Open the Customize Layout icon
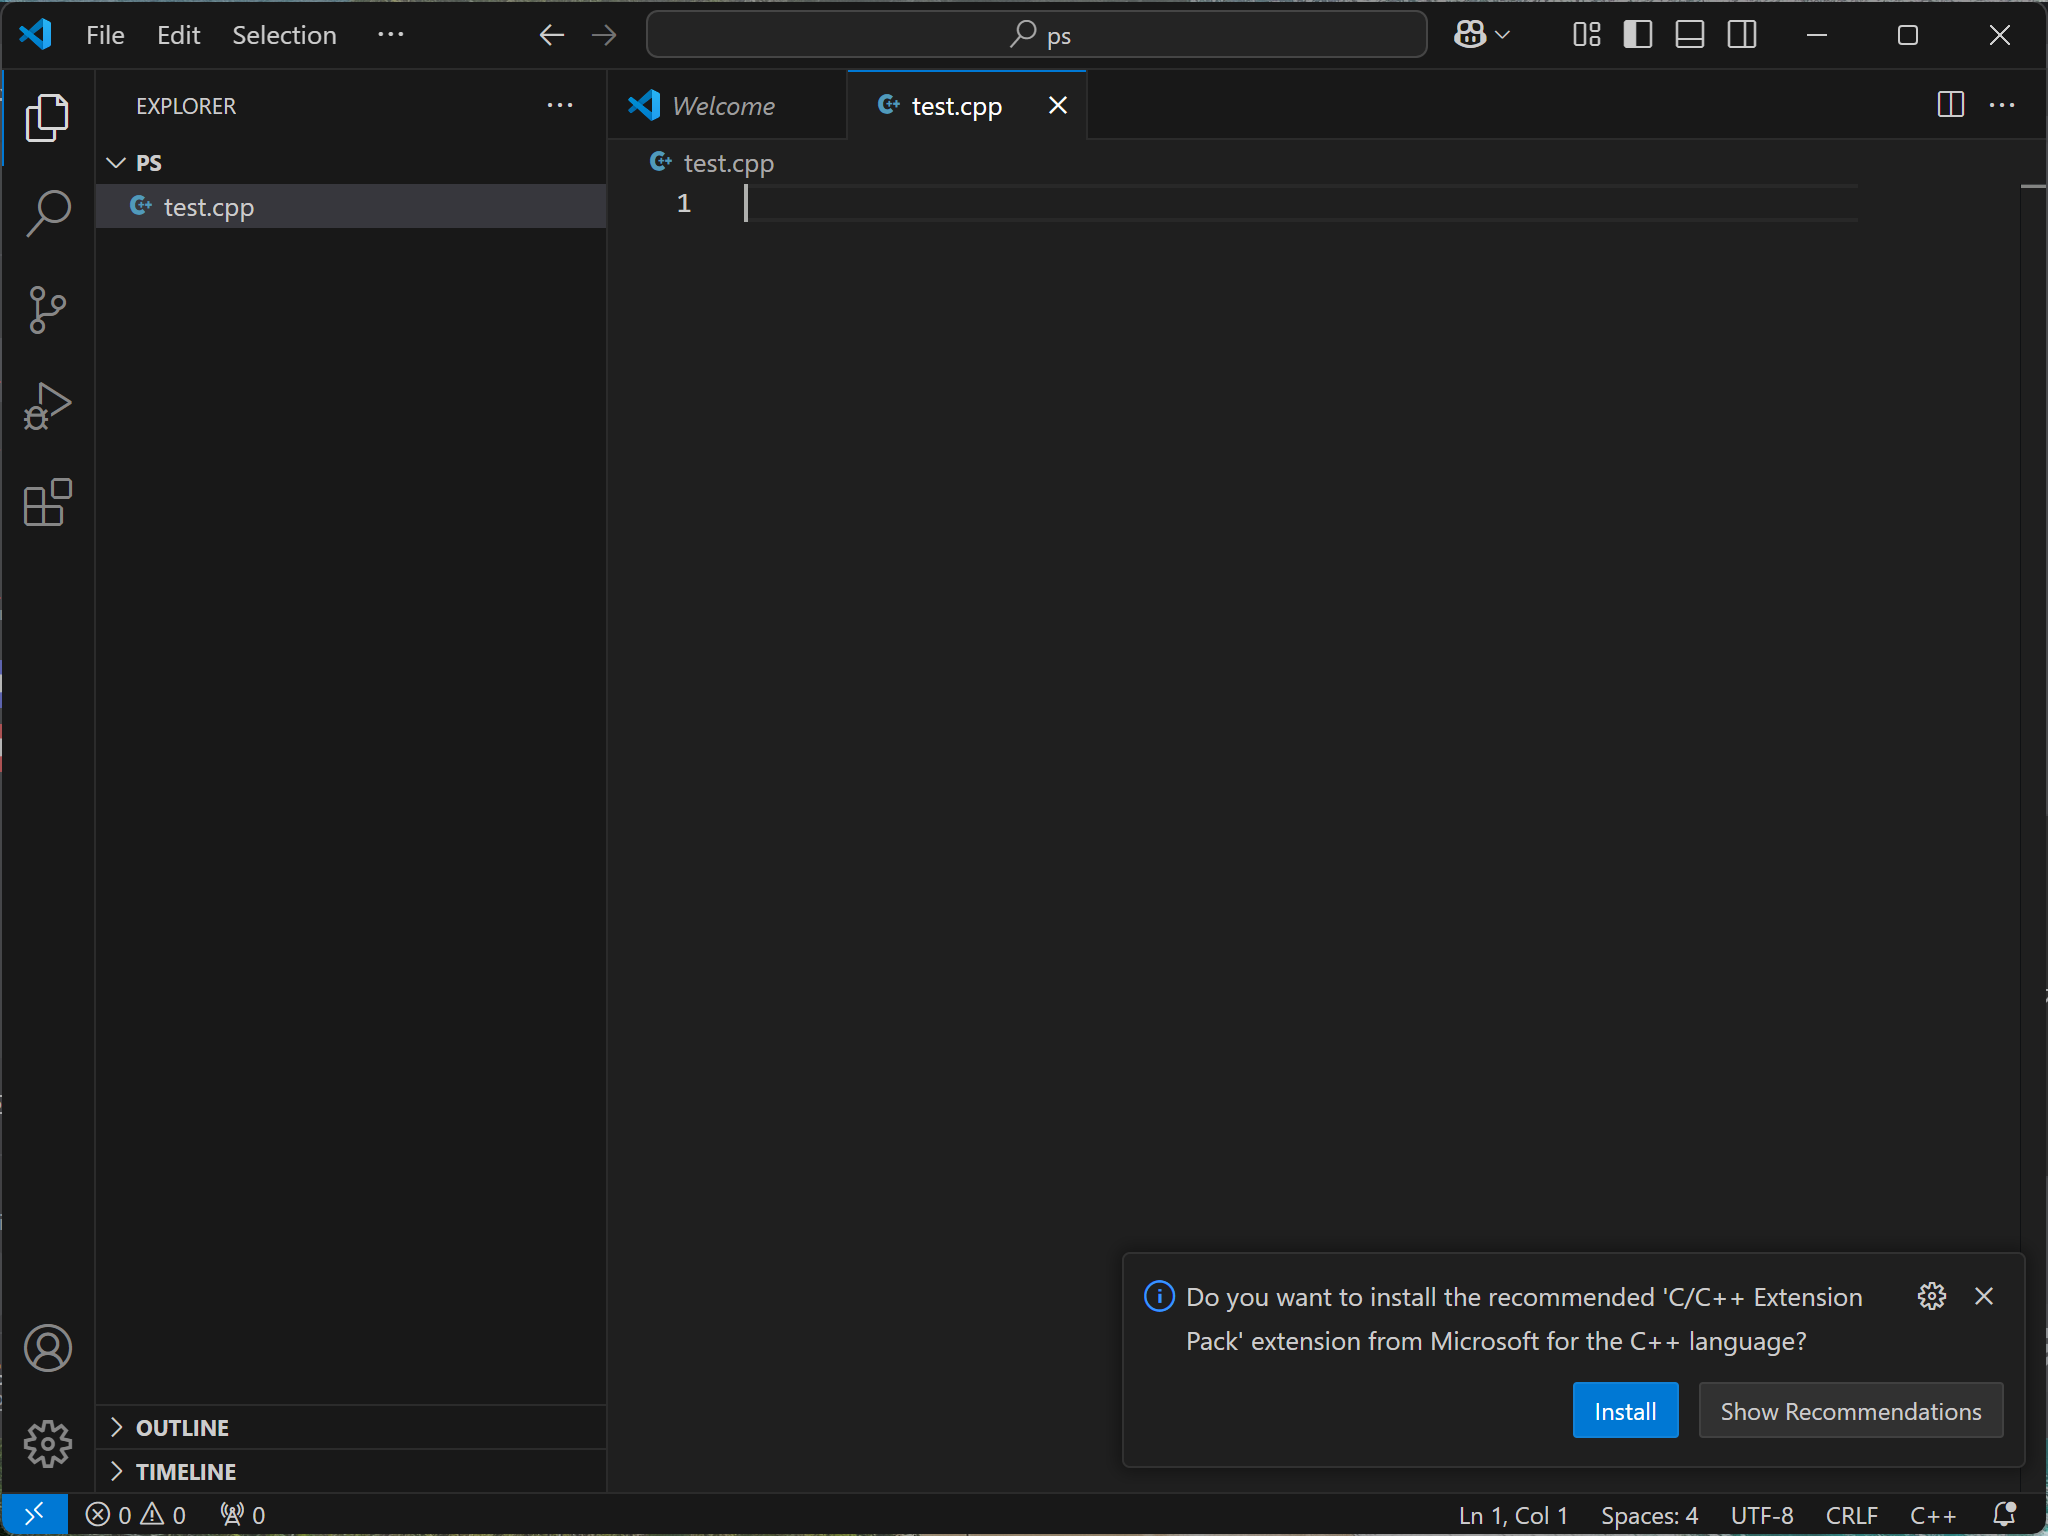Image resolution: width=2048 pixels, height=1536 pixels. coord(1586,35)
